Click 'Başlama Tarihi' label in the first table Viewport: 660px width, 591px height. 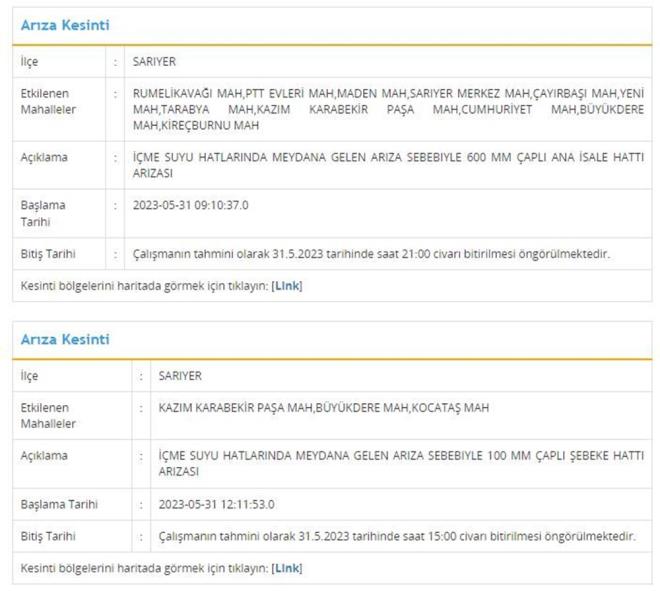coord(43,213)
